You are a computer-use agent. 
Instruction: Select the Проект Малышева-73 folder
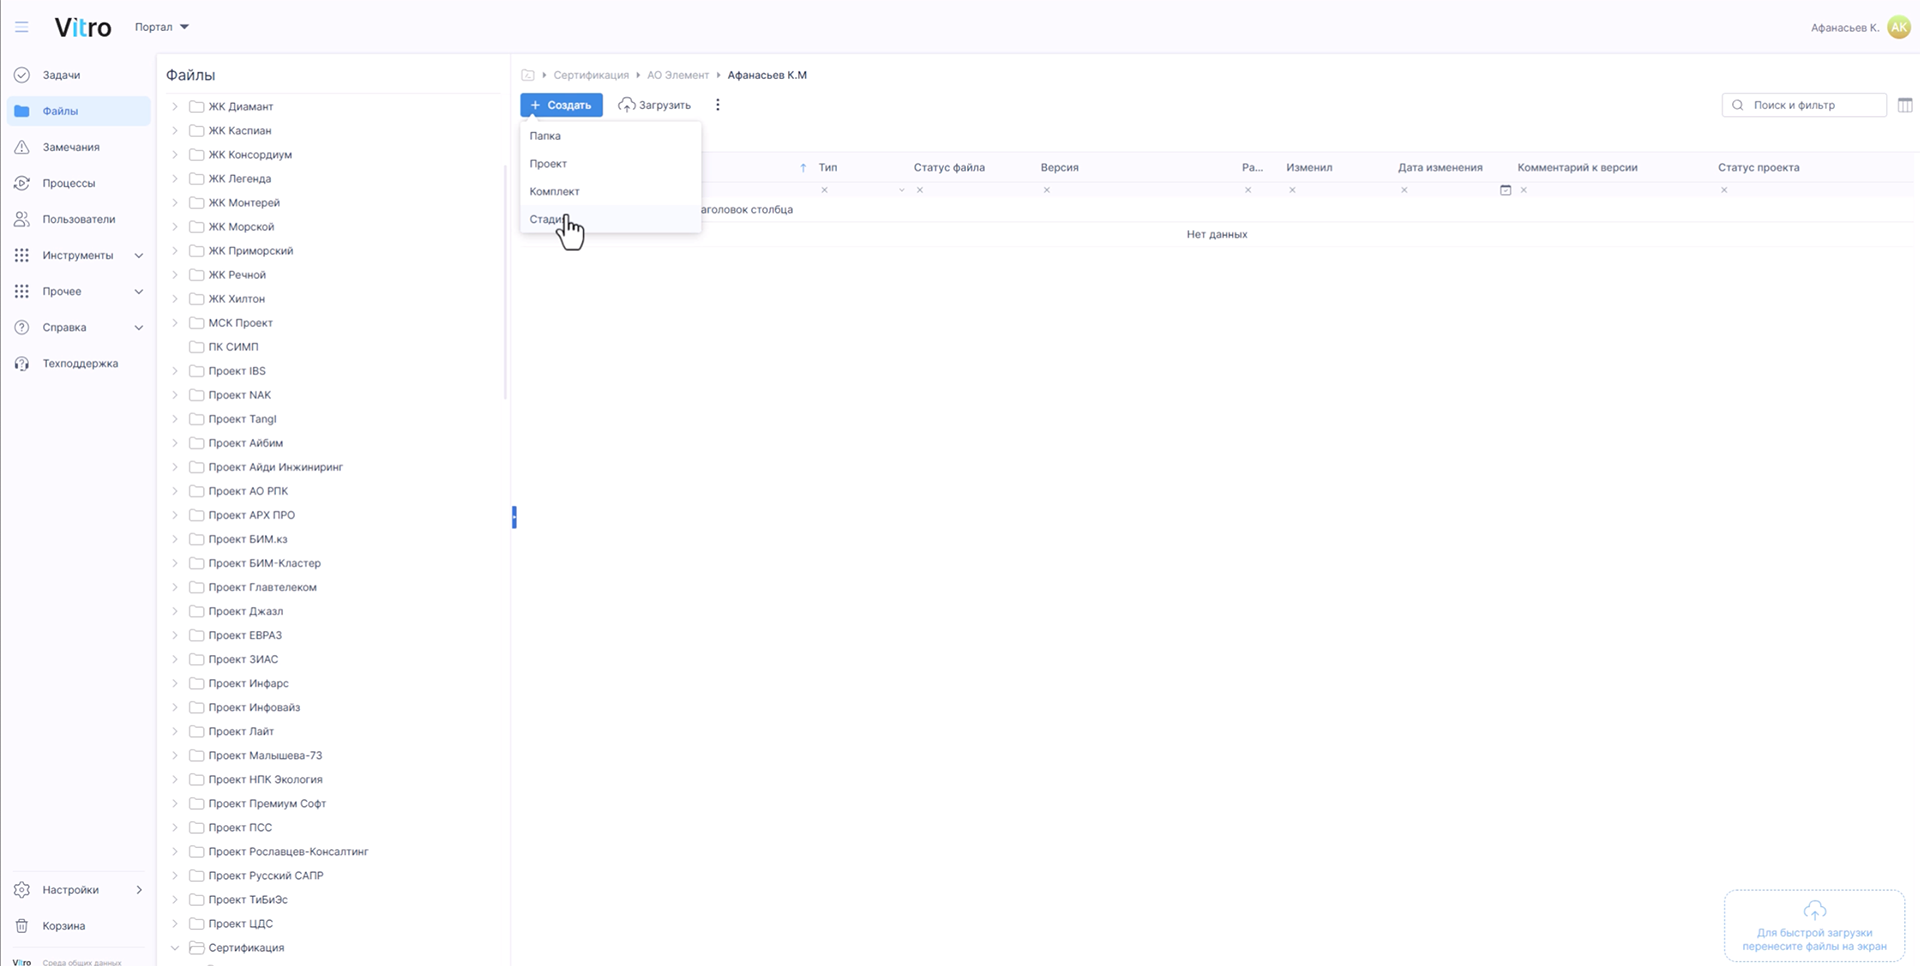[x=265, y=756]
